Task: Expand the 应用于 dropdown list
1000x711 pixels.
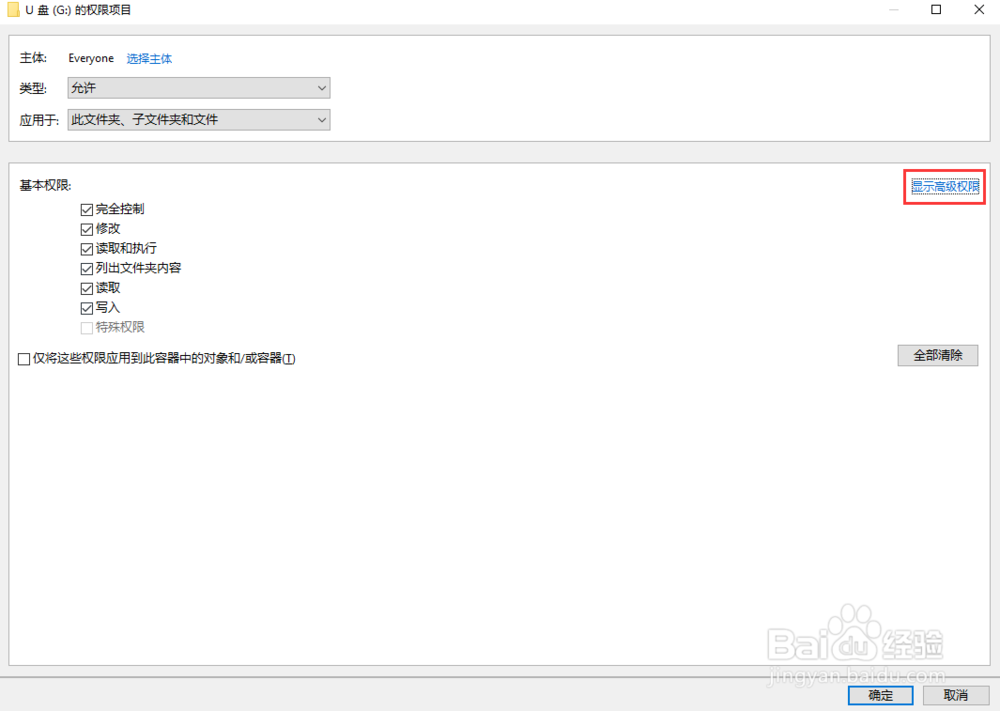Action: tap(199, 120)
